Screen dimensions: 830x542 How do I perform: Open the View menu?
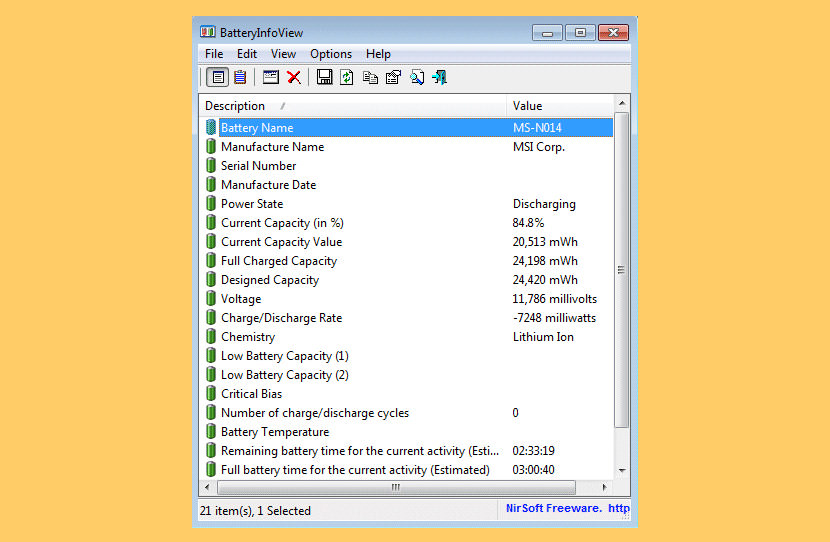pos(283,54)
